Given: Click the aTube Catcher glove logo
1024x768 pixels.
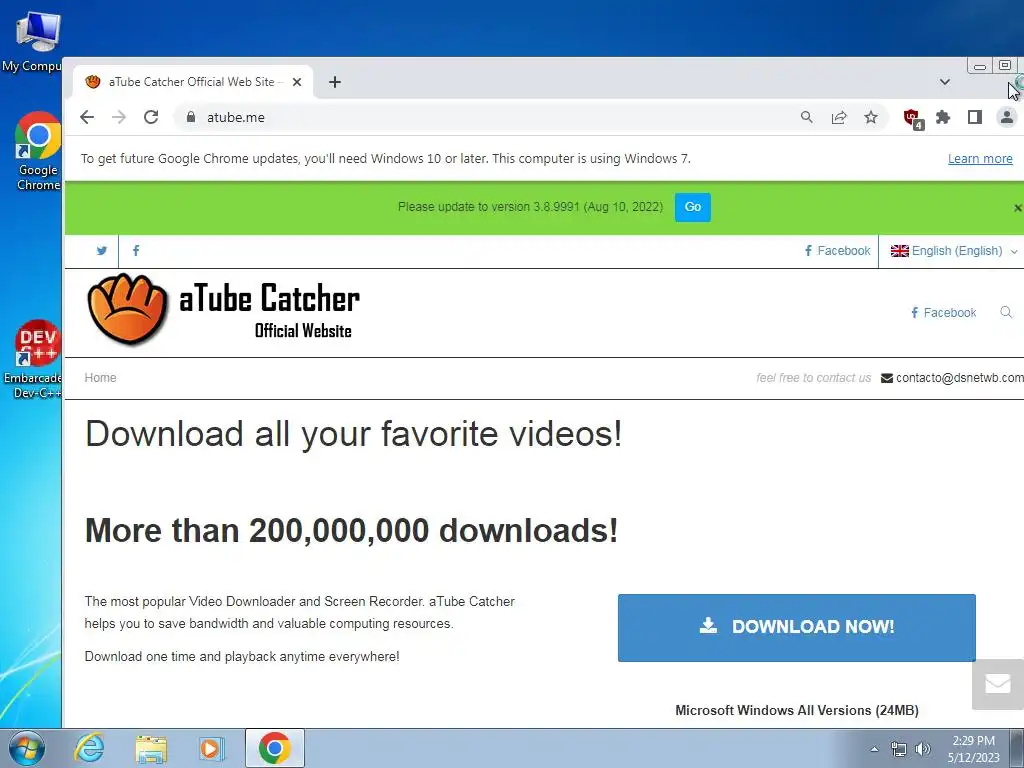Looking at the screenshot, I should click(x=128, y=308).
